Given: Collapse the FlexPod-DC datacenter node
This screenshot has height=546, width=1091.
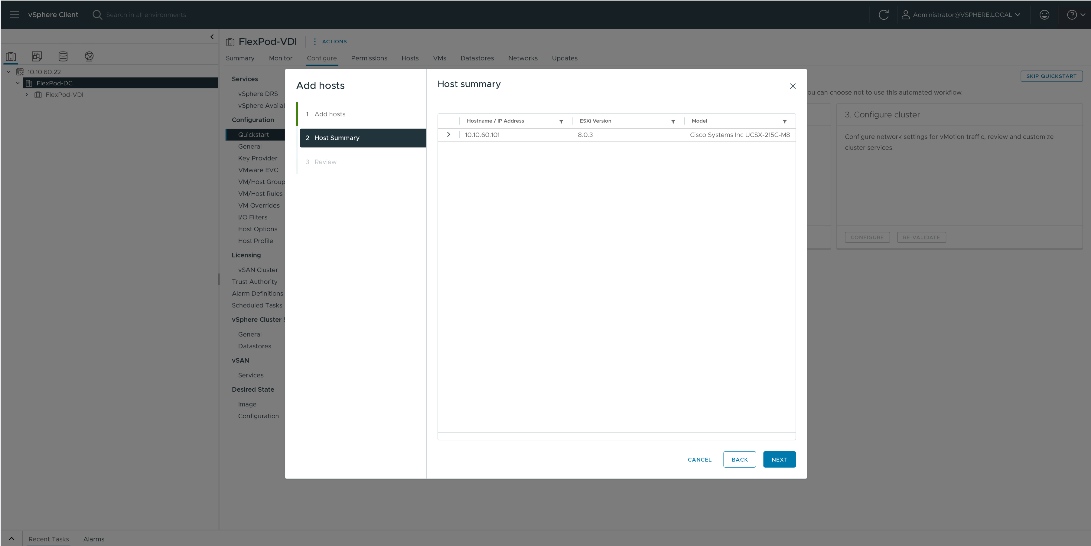Looking at the screenshot, I should (x=18, y=83).
